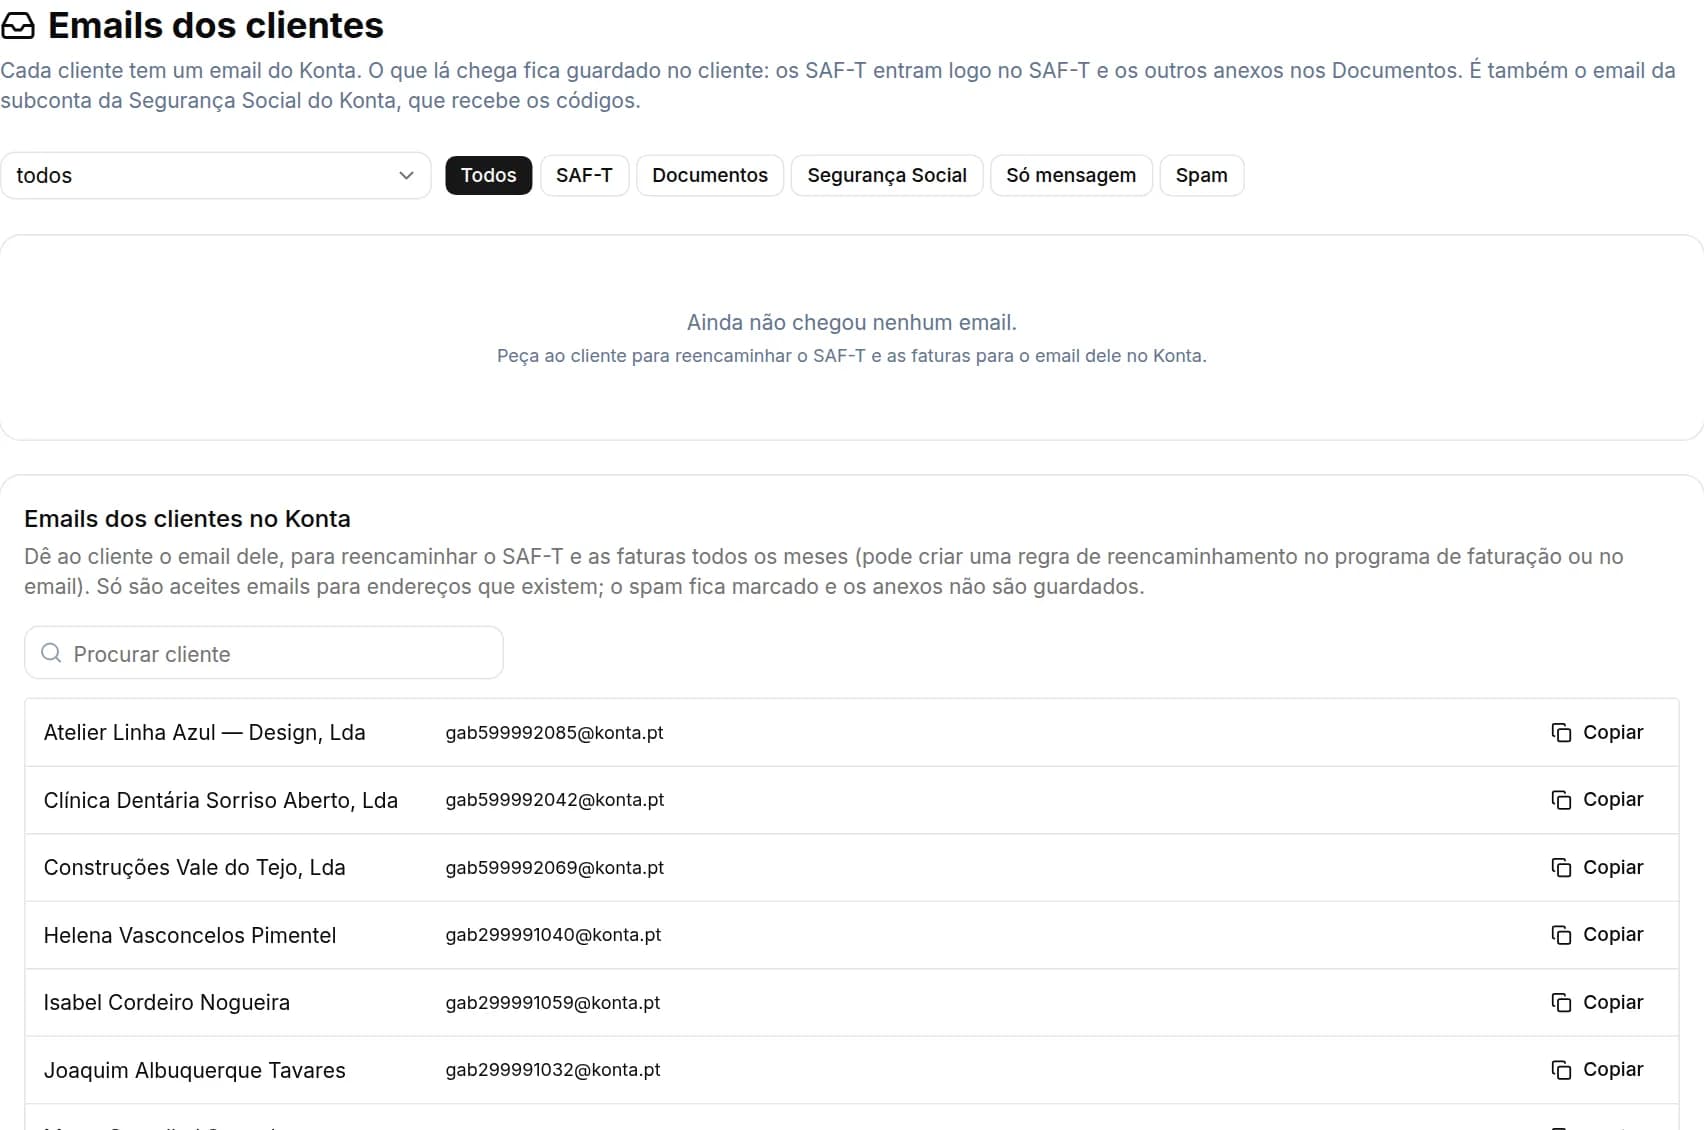Select email gab599992085@konta.pt
This screenshot has height=1130, width=1704.
pyautogui.click(x=554, y=733)
